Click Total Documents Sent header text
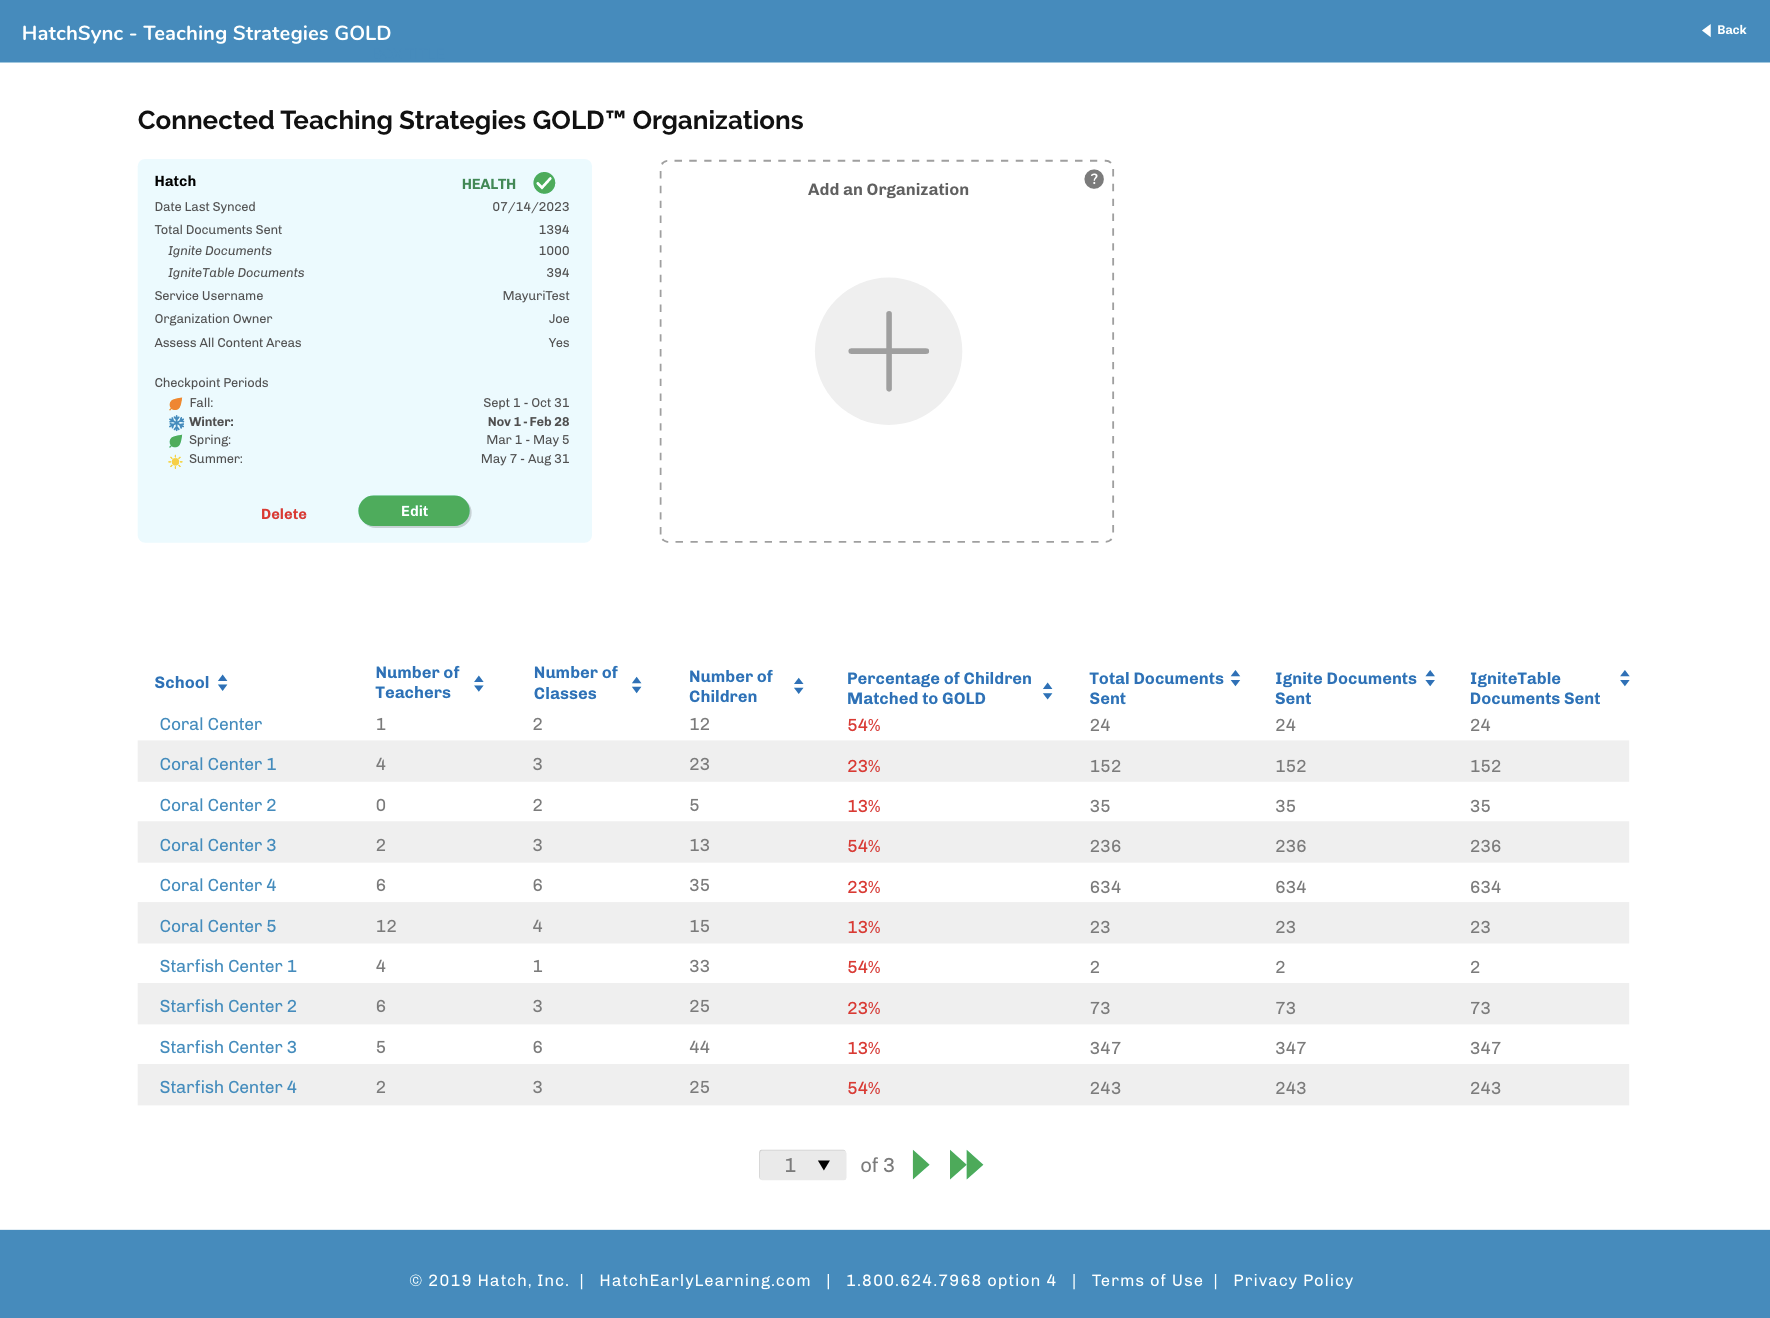This screenshot has width=1770, height=1318. 1156,688
